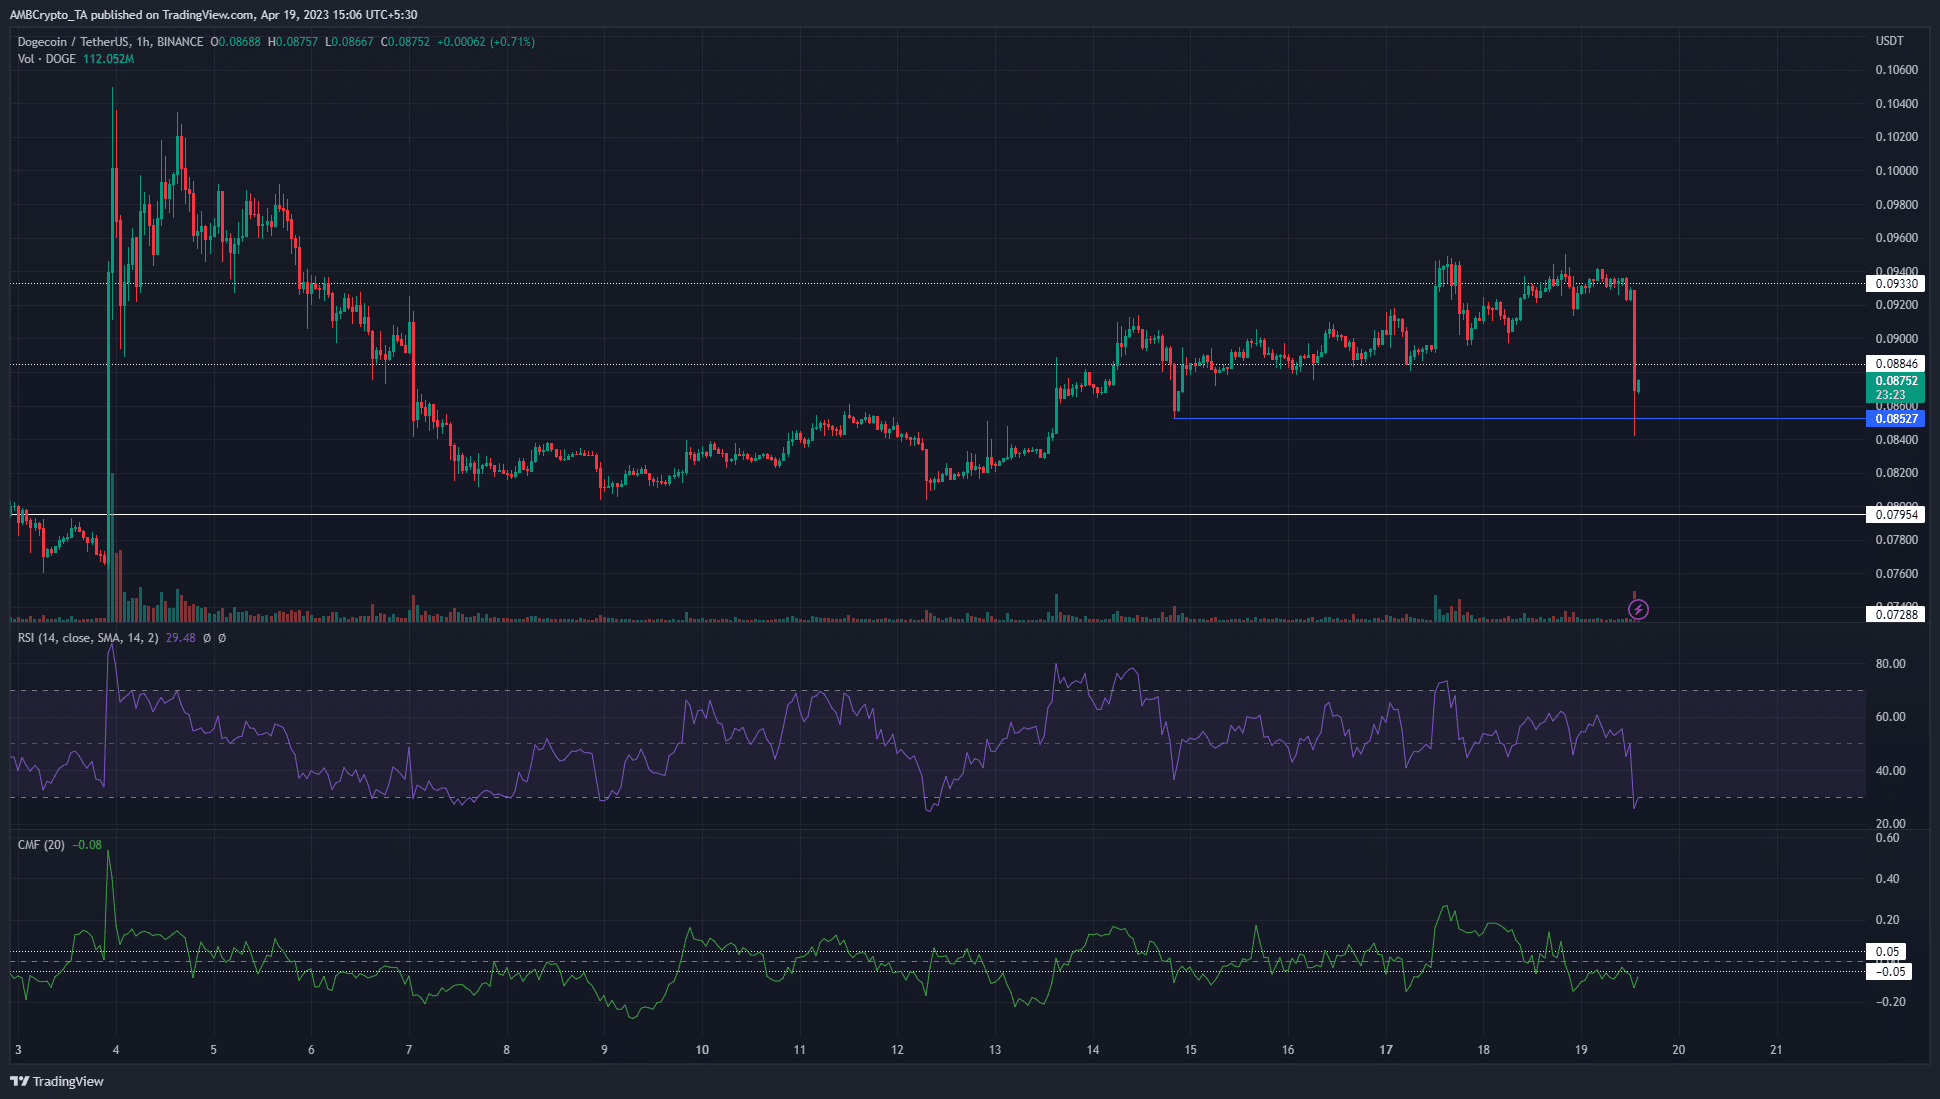Click the 112.052M volume value

[108, 59]
